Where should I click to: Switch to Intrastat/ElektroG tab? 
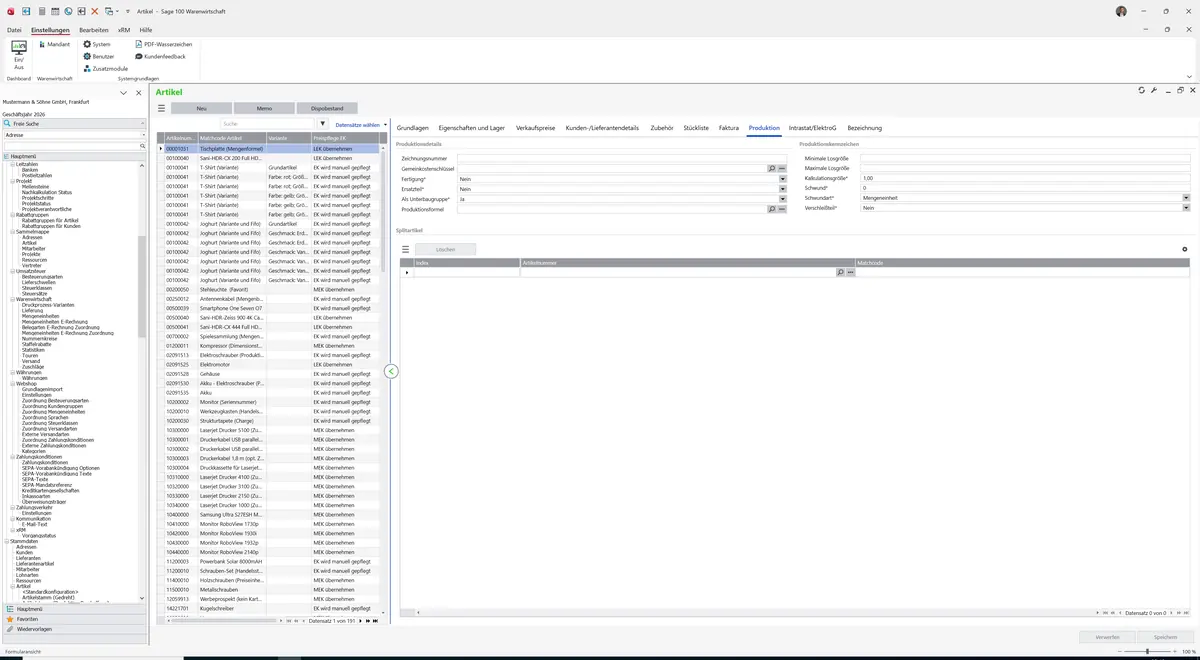(812, 128)
